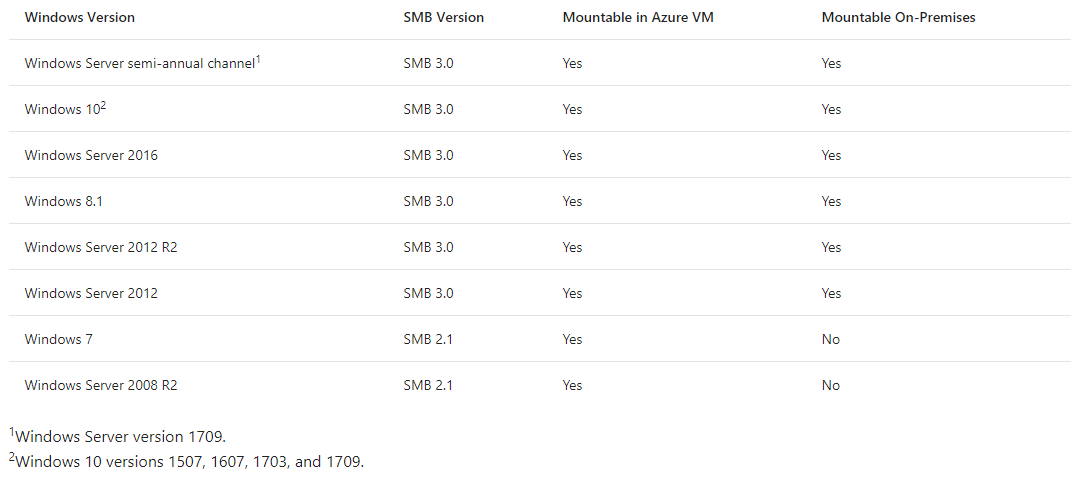The image size is (1078, 478).
Task: Click SMB 2.1 in the Windows 7 row
Action: [428, 340]
